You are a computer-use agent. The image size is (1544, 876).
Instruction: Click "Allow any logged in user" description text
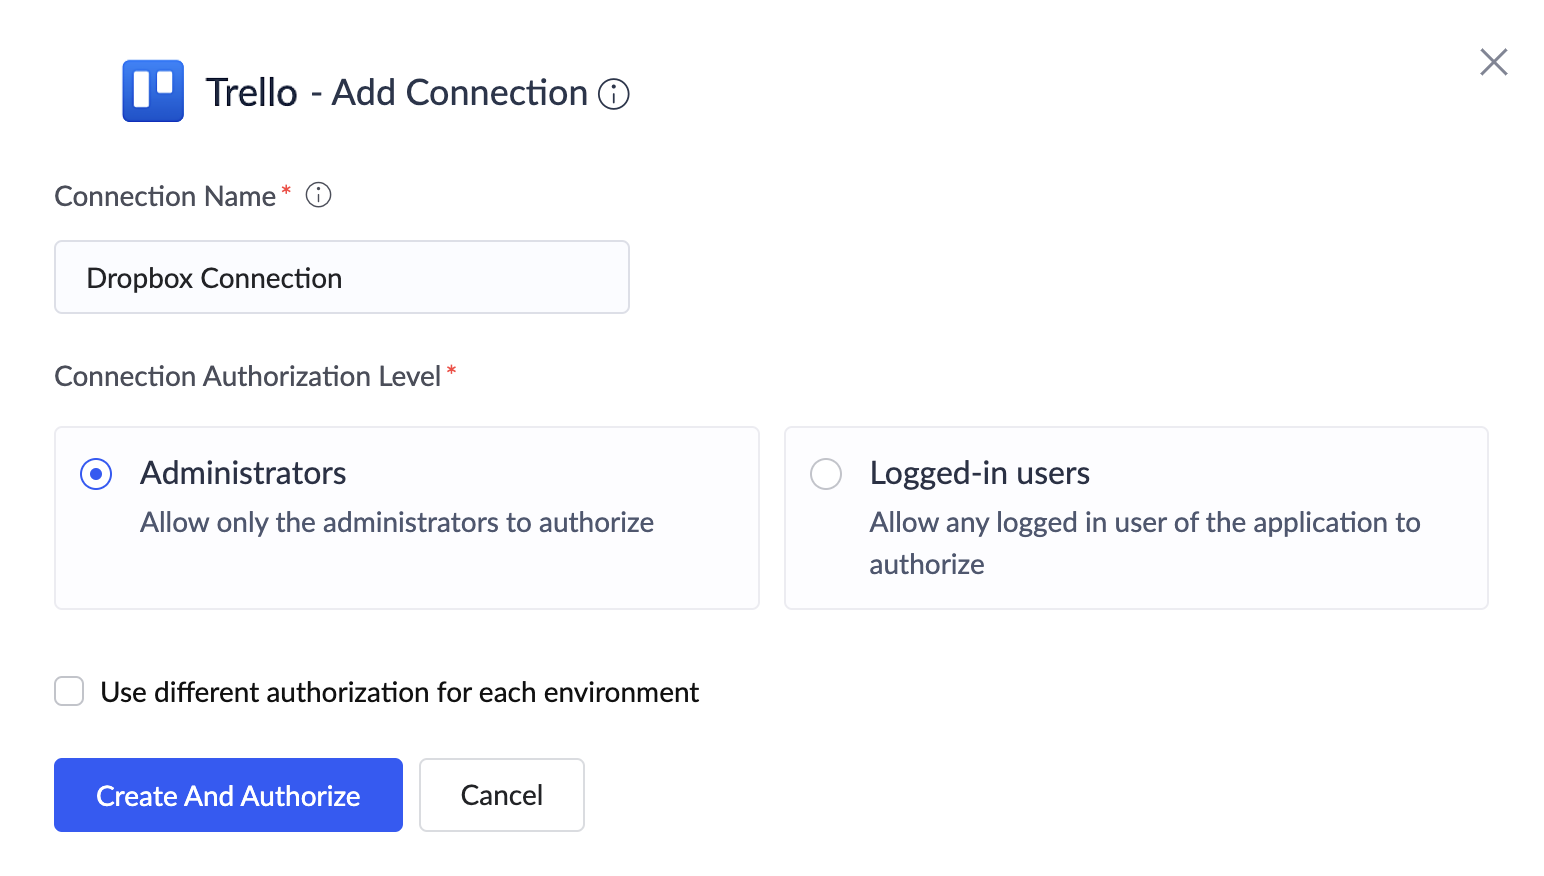[1144, 523]
